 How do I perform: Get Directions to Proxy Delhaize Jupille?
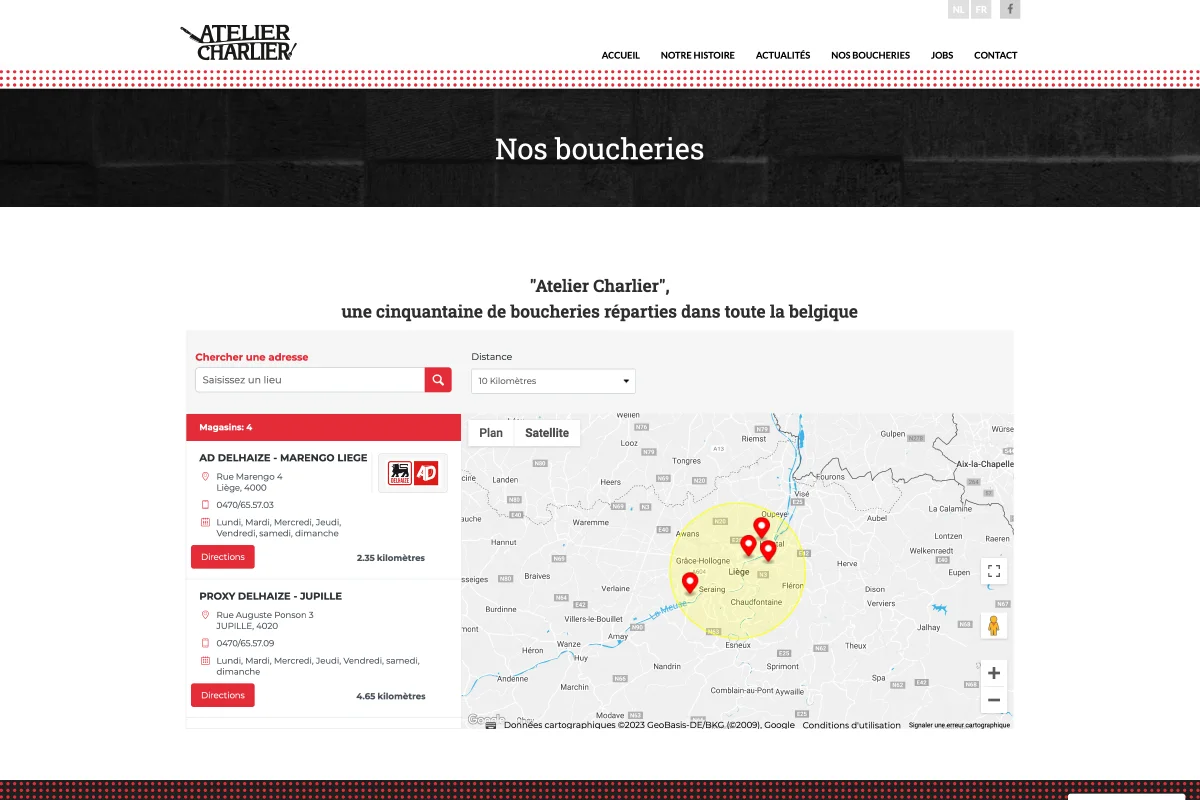point(223,695)
